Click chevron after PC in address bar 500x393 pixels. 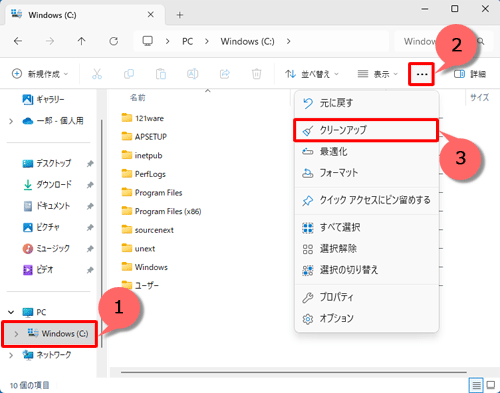(207, 41)
